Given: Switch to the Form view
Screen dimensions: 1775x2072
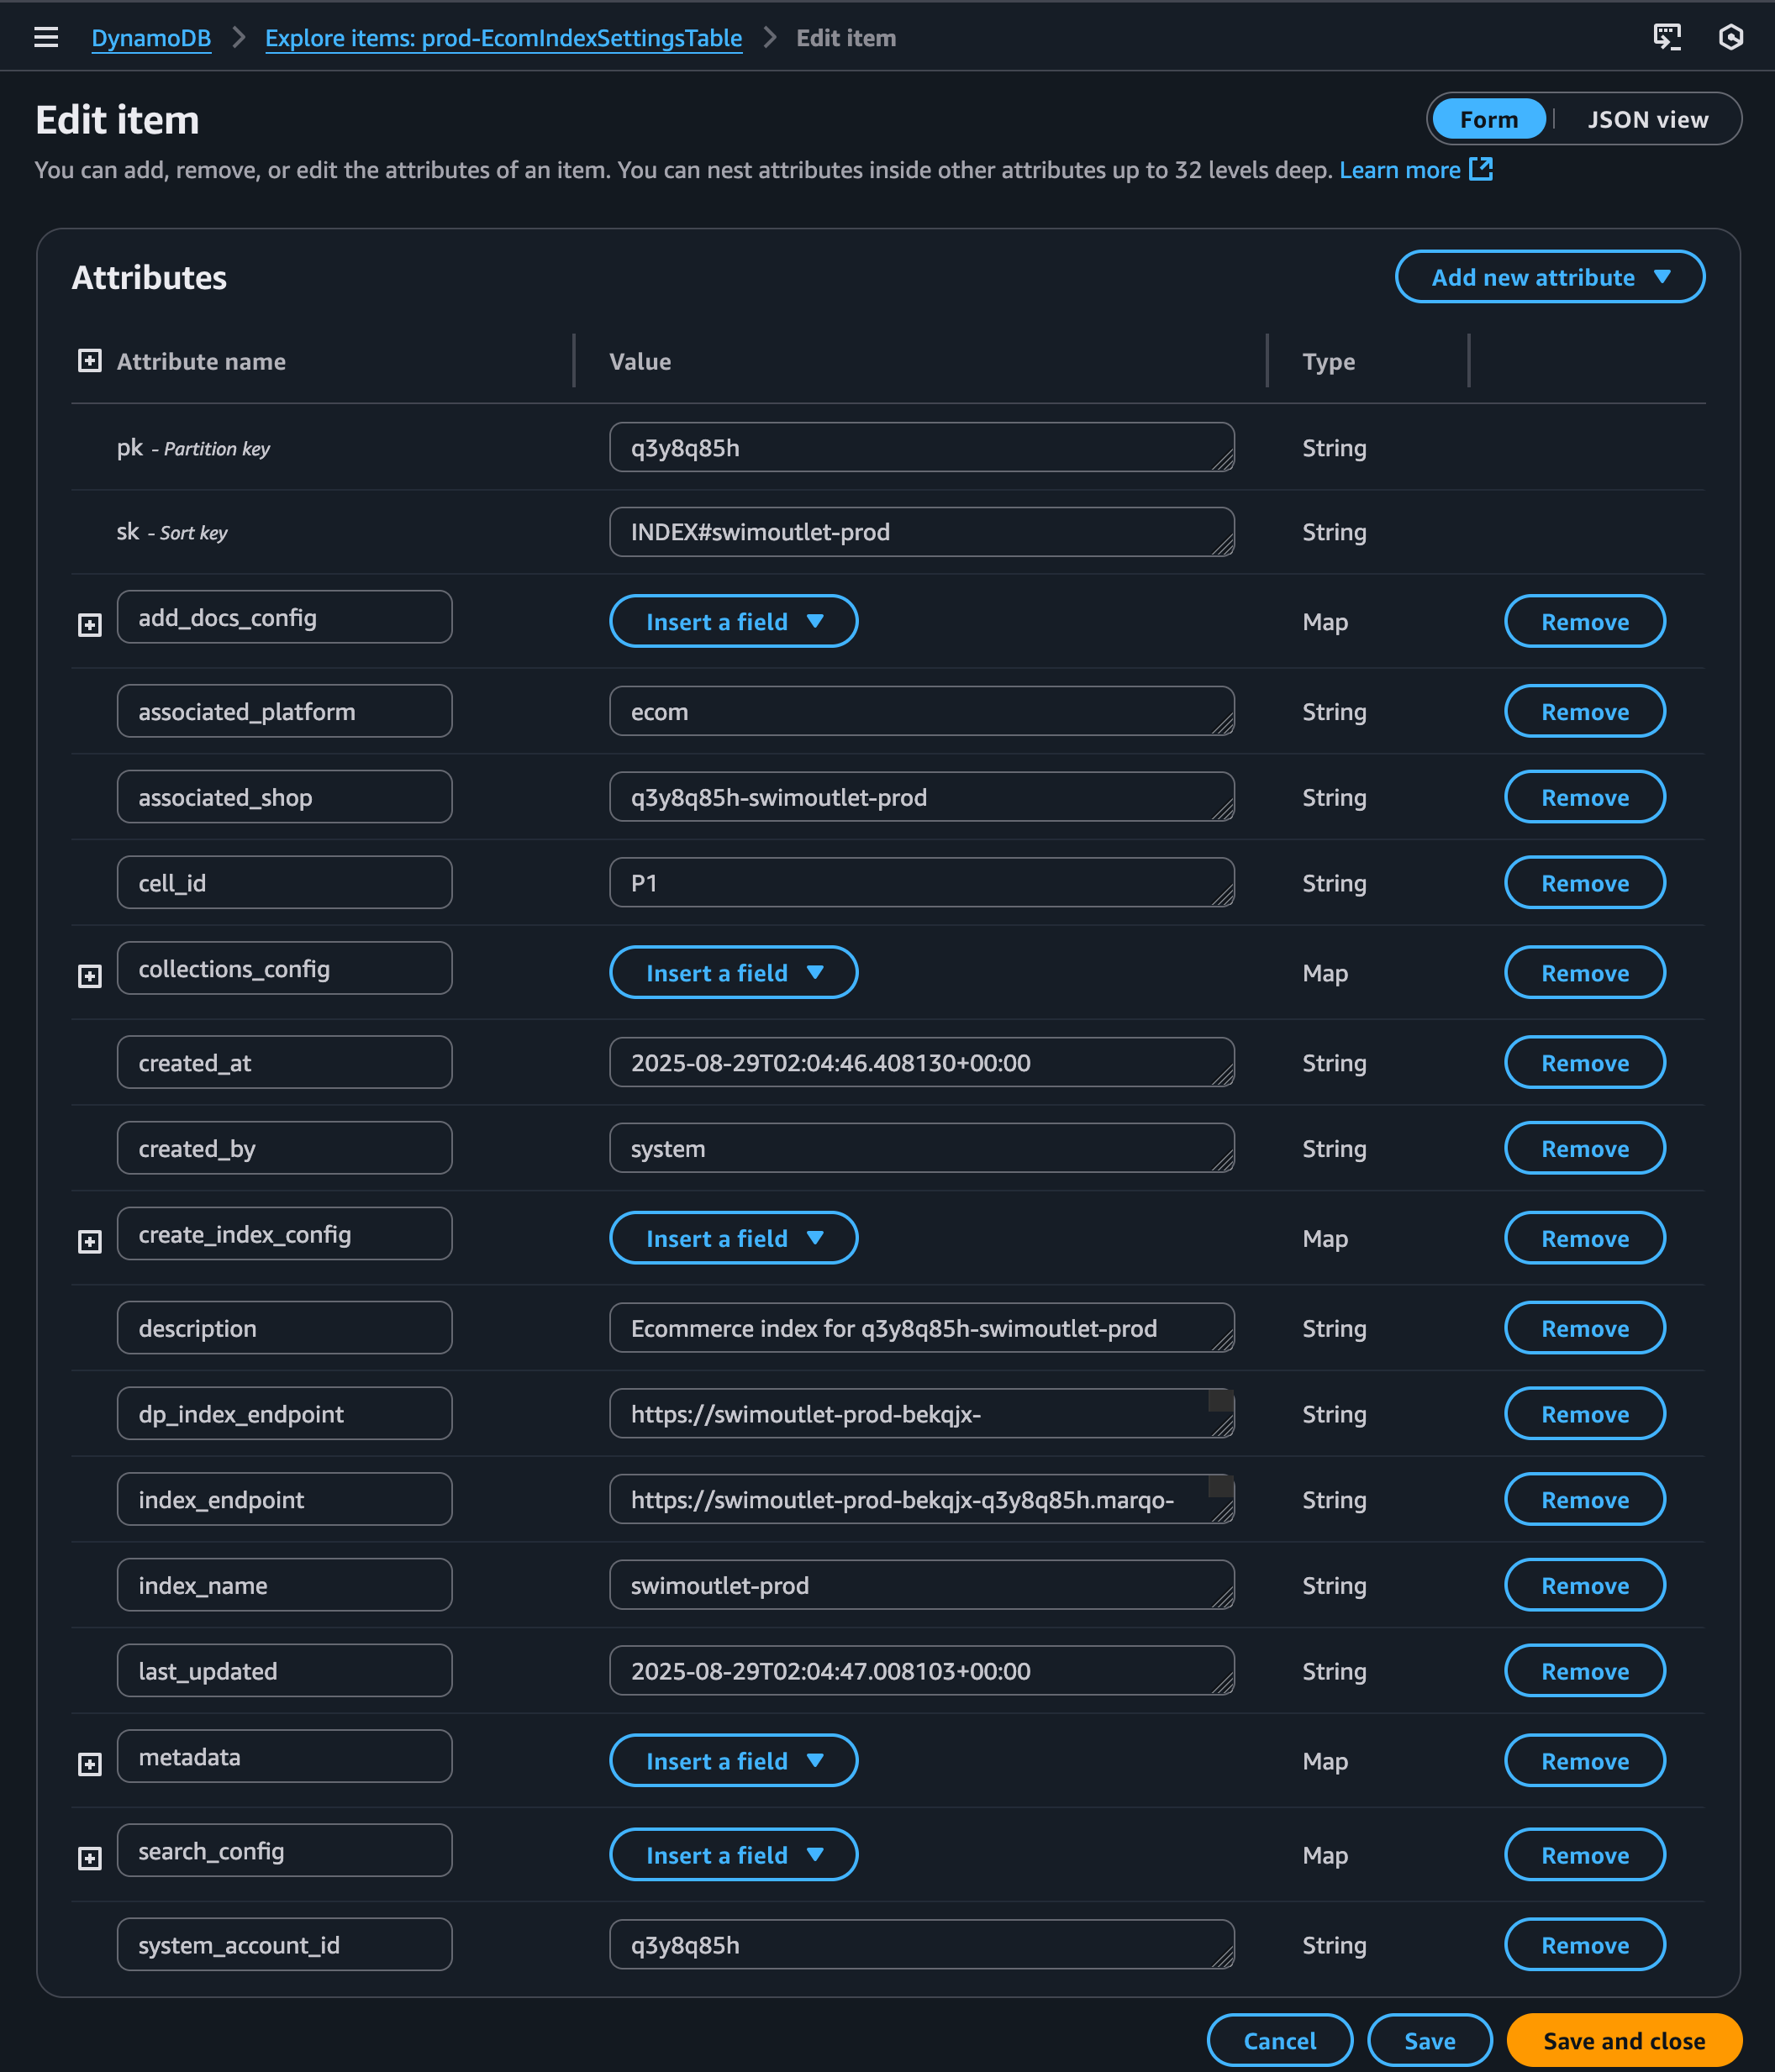Looking at the screenshot, I should pyautogui.click(x=1488, y=120).
